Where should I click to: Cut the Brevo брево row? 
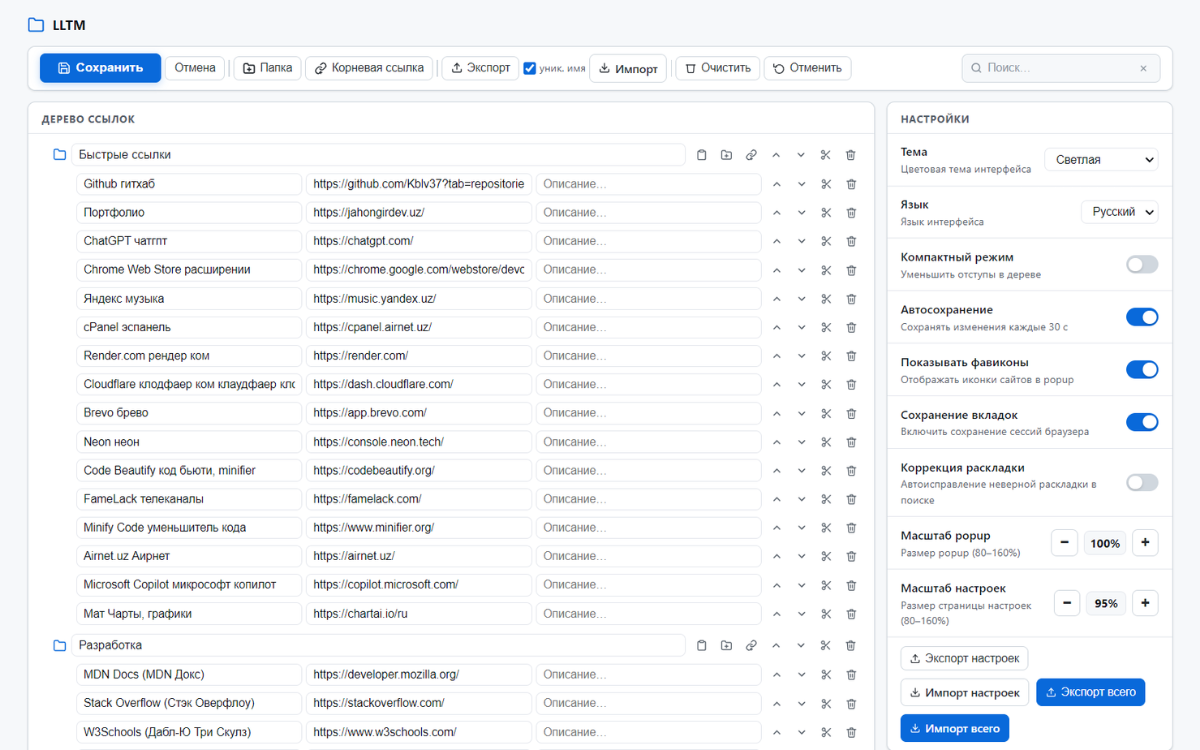(x=826, y=413)
